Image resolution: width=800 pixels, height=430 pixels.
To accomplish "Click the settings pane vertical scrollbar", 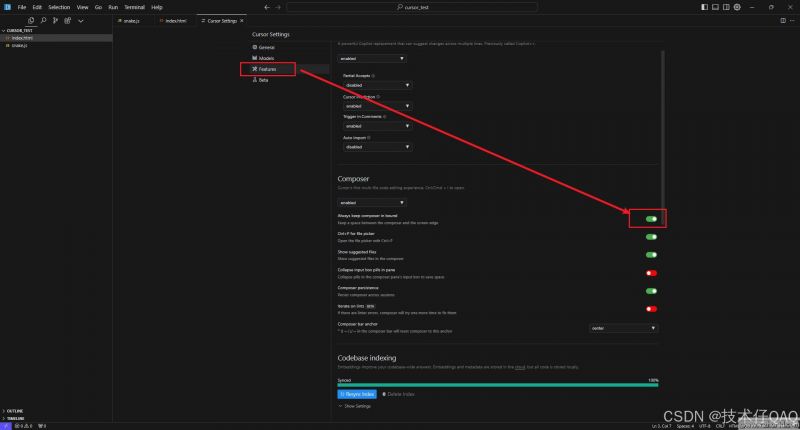I will (x=663, y=138).
